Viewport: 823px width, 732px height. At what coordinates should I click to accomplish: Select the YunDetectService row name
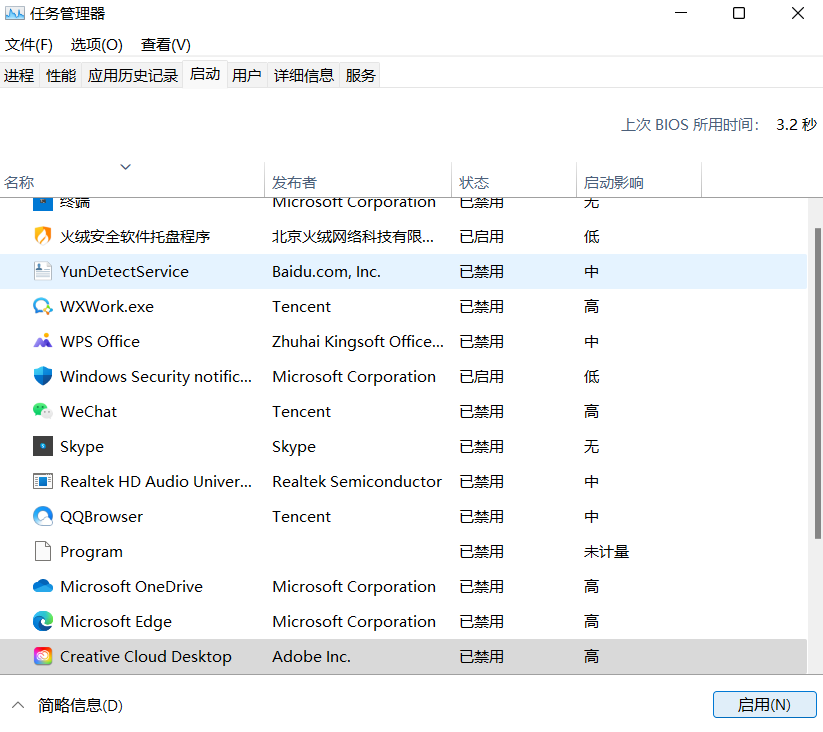[x=124, y=272]
